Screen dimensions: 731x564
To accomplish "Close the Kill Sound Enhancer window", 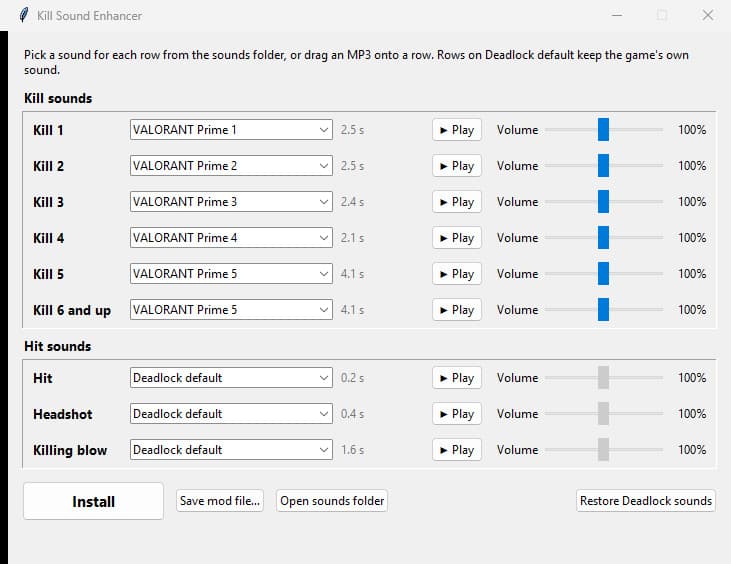I will (708, 15).
